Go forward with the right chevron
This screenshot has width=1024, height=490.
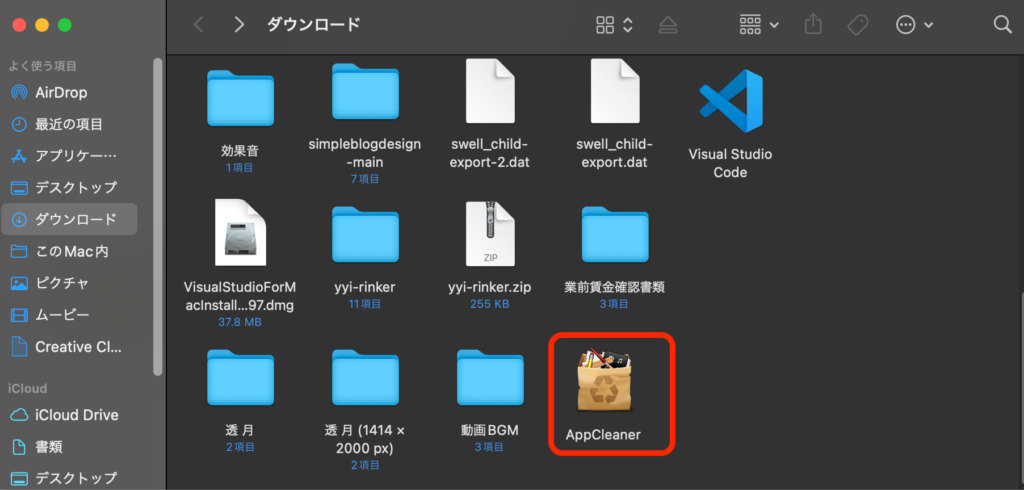239,25
